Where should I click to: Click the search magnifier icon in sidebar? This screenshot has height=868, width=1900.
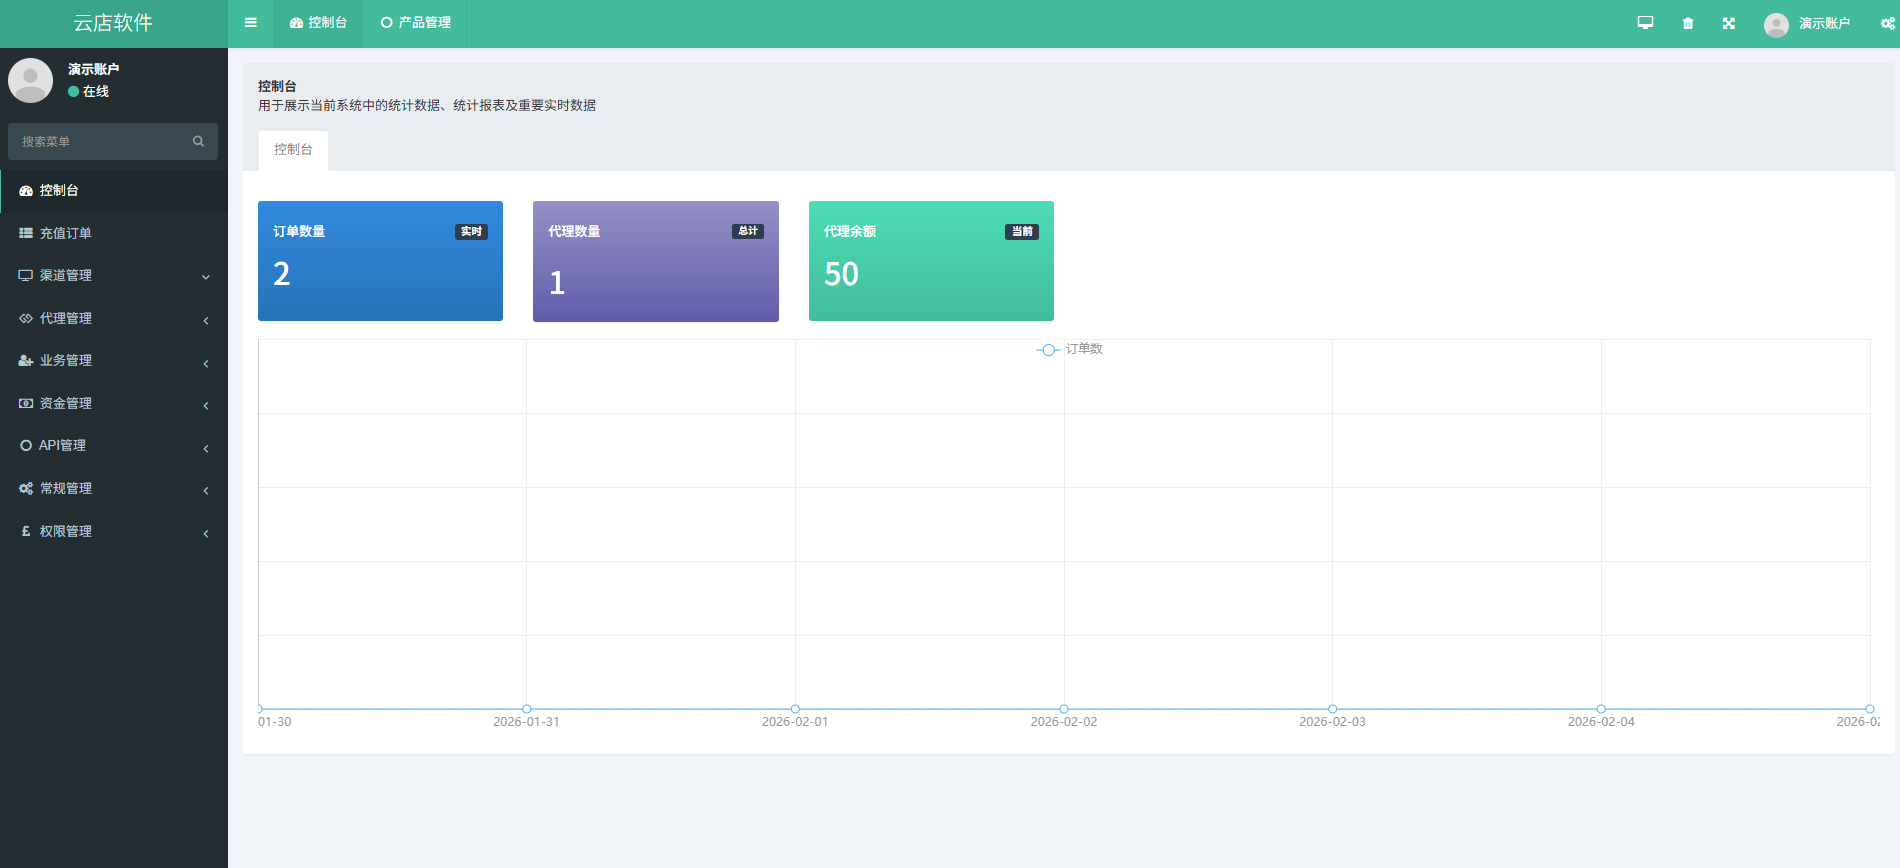[198, 142]
